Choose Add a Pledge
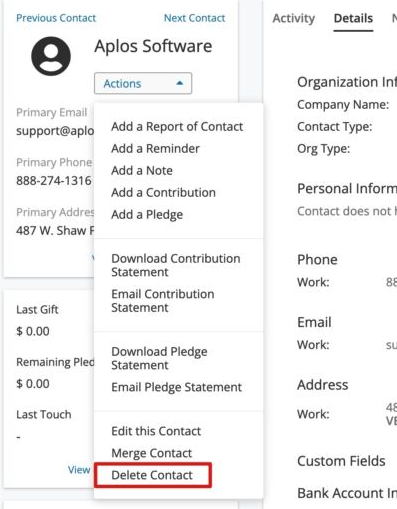This screenshot has height=509, width=397. coord(147,215)
